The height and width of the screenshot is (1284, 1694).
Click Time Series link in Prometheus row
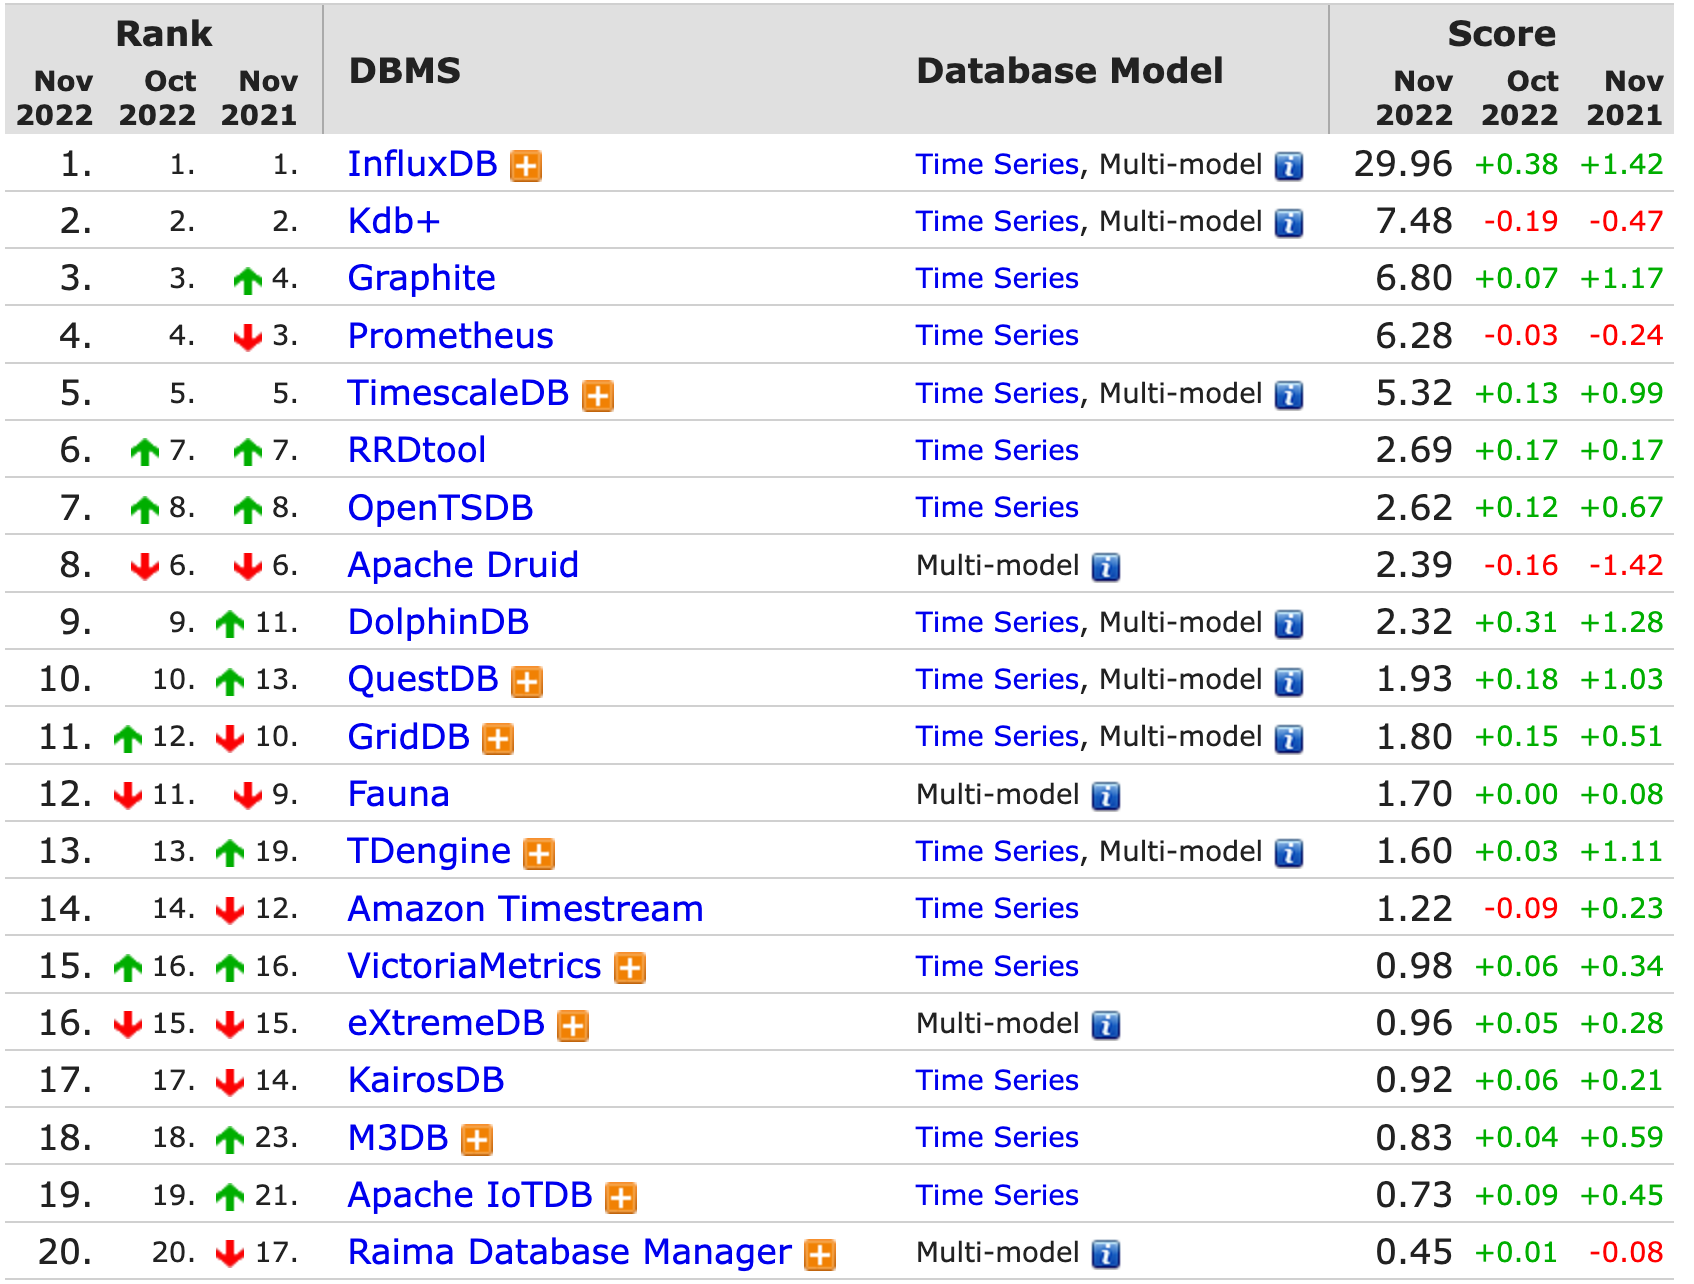997,336
